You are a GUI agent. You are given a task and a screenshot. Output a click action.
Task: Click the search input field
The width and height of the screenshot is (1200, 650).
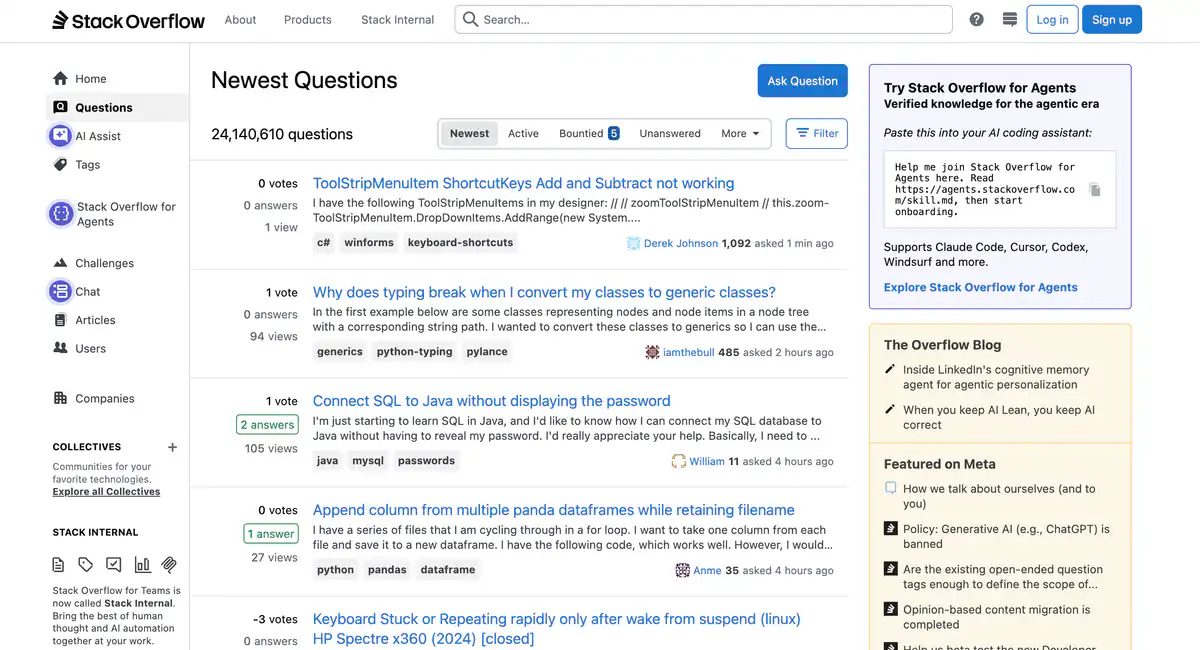coord(704,20)
